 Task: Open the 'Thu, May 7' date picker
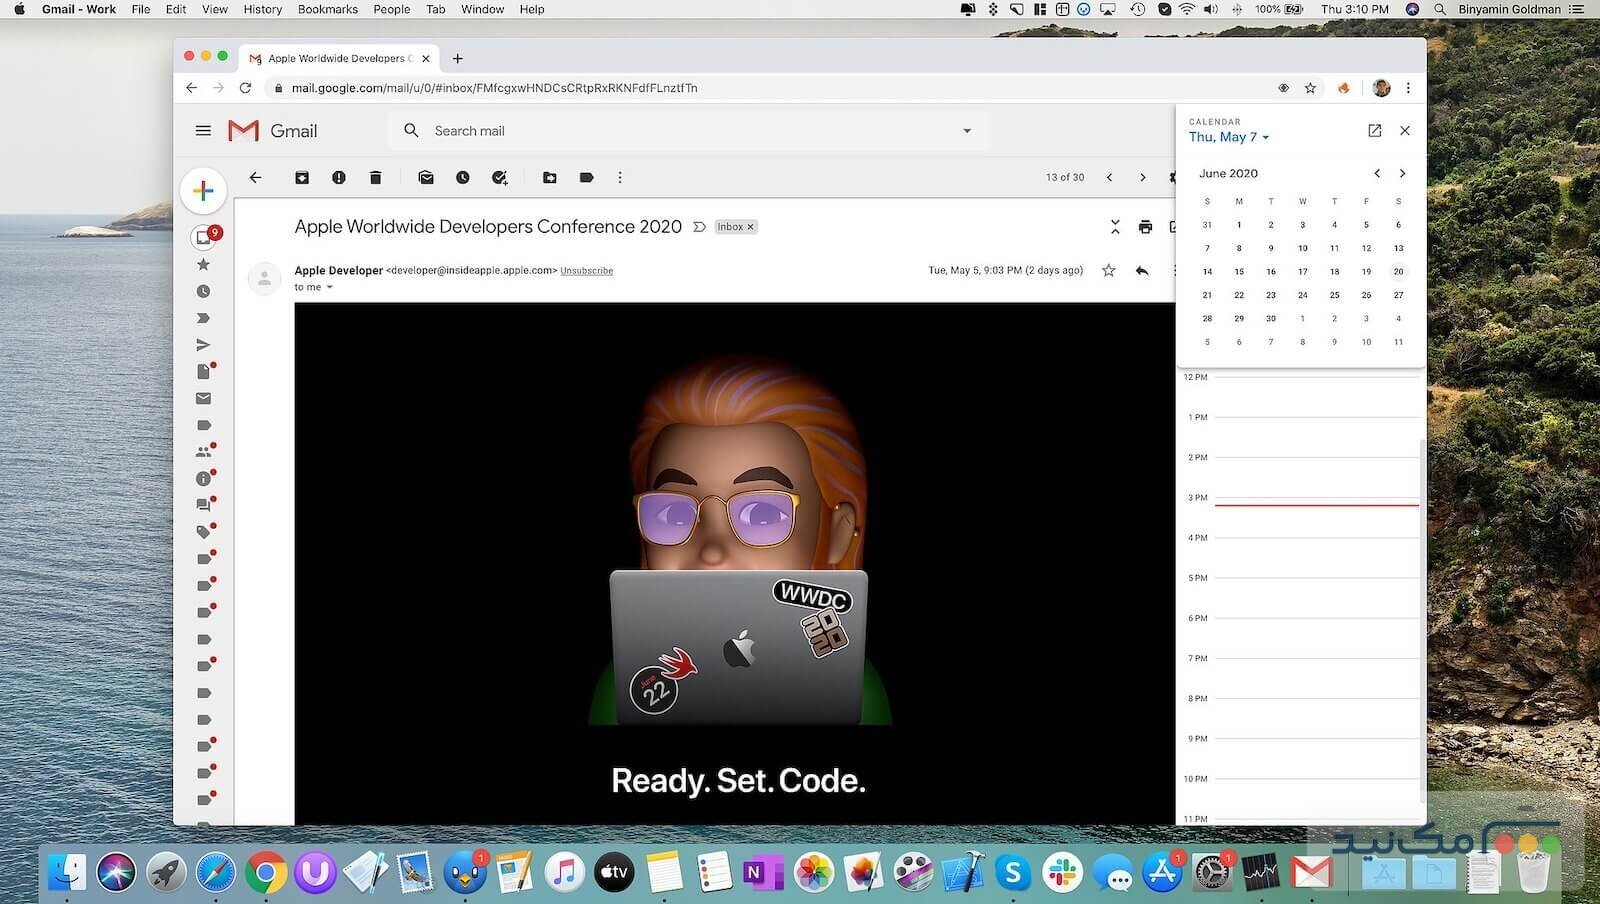click(1228, 137)
